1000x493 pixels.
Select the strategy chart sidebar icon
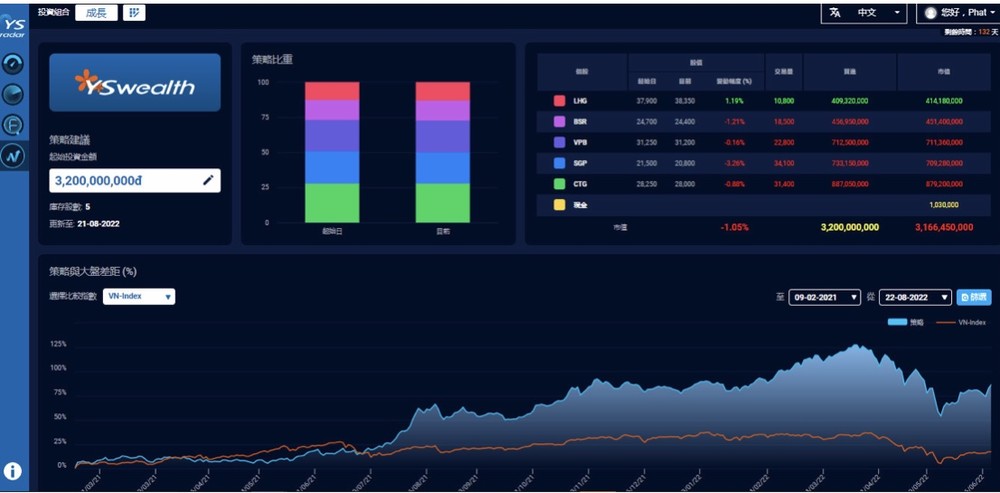pyautogui.click(x=13, y=156)
